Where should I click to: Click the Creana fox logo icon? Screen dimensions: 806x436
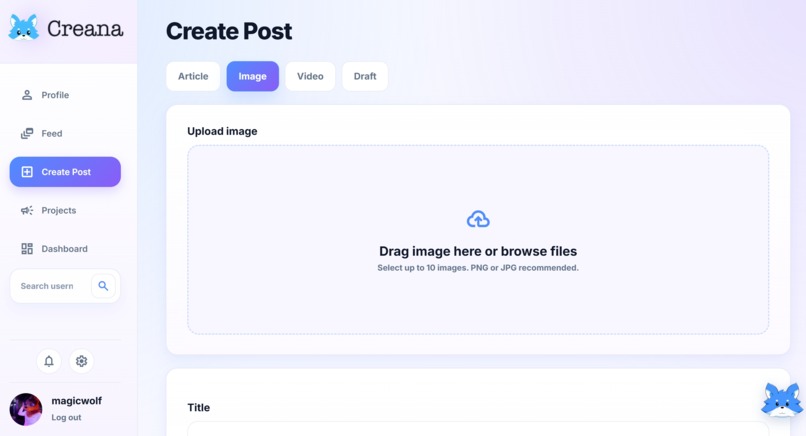[x=24, y=28]
